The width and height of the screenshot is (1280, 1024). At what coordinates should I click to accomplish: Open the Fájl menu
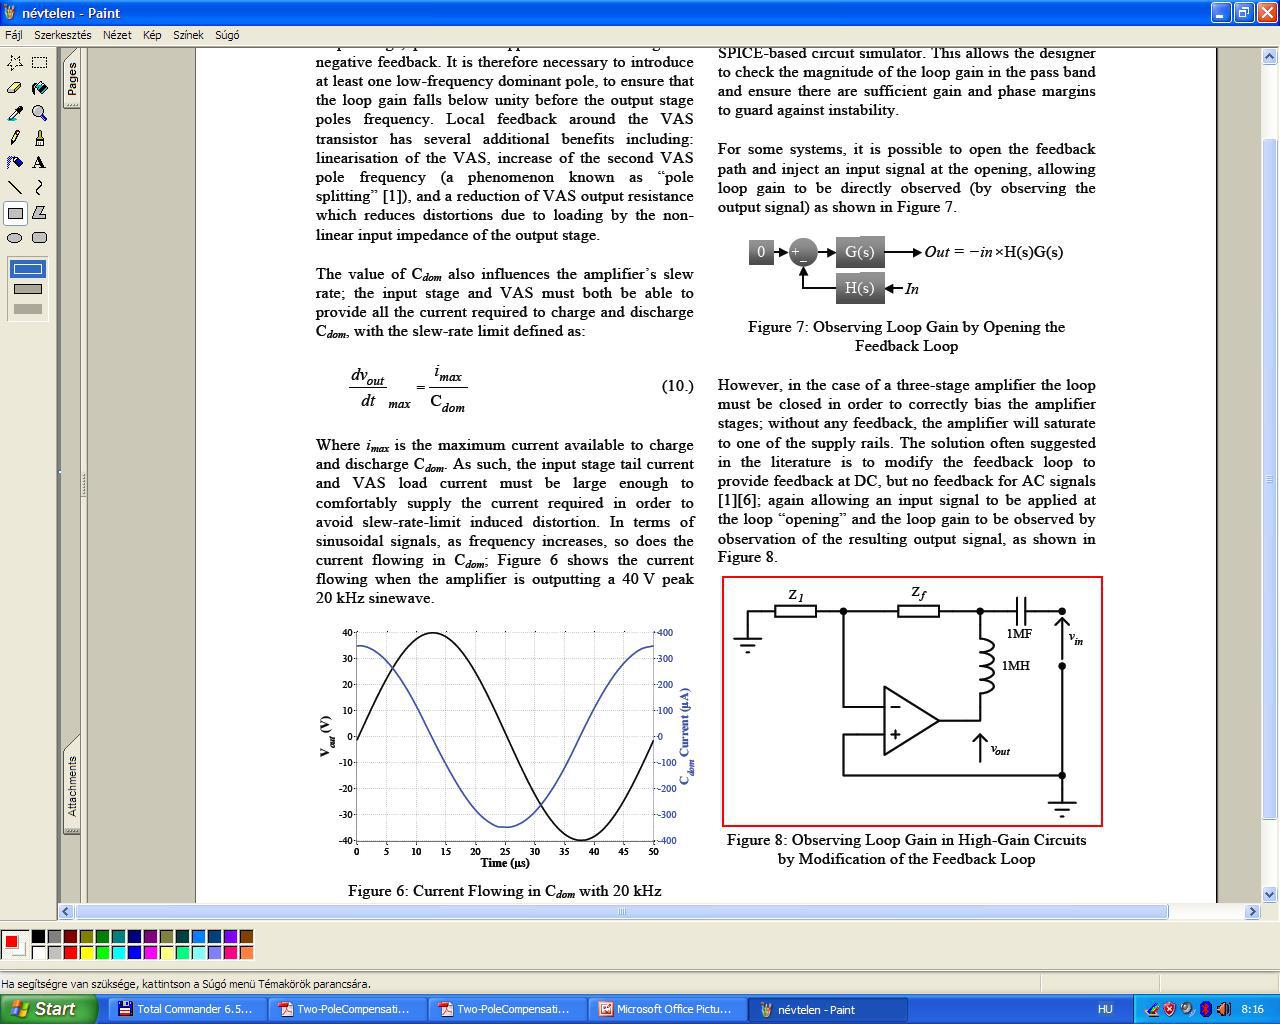coord(14,35)
